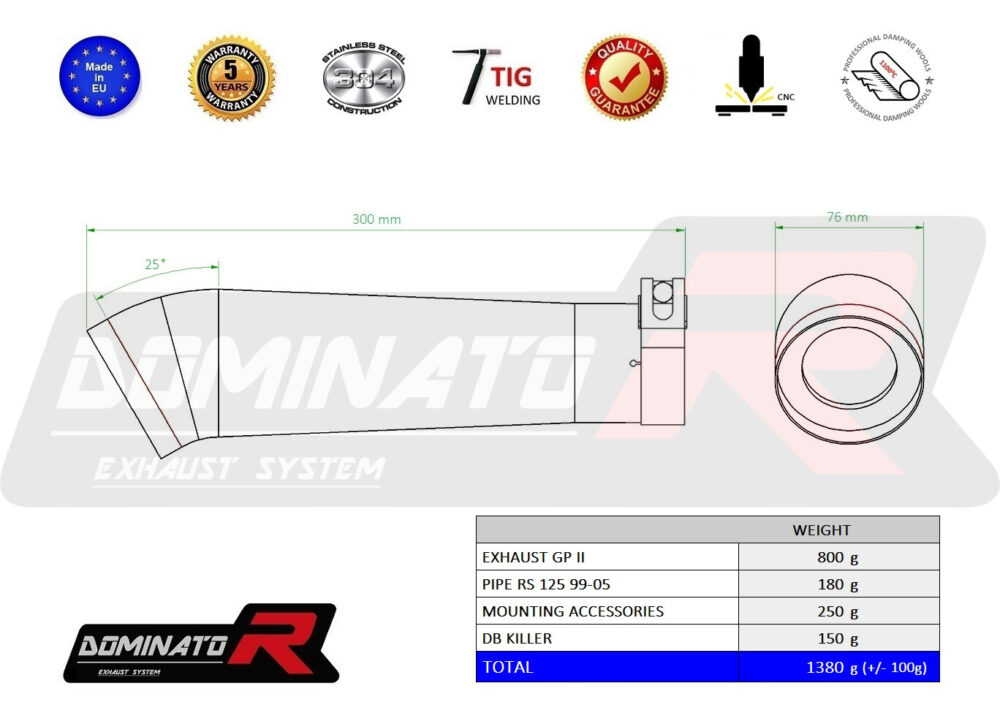Click the 76 mm diameter dimension label
This screenshot has width=1000, height=724.
848,217
